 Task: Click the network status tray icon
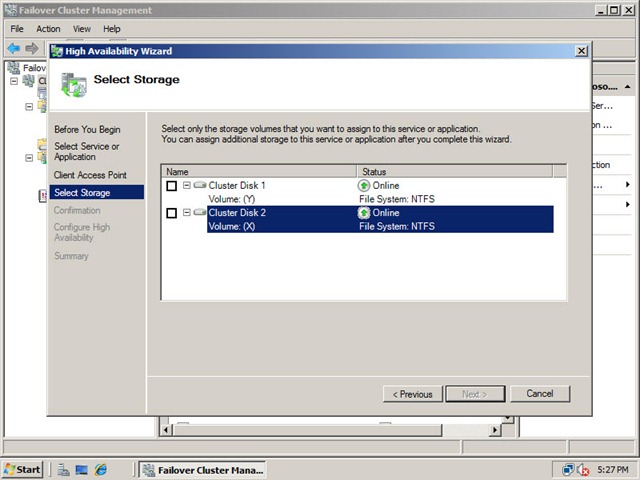pyautogui.click(x=568, y=470)
